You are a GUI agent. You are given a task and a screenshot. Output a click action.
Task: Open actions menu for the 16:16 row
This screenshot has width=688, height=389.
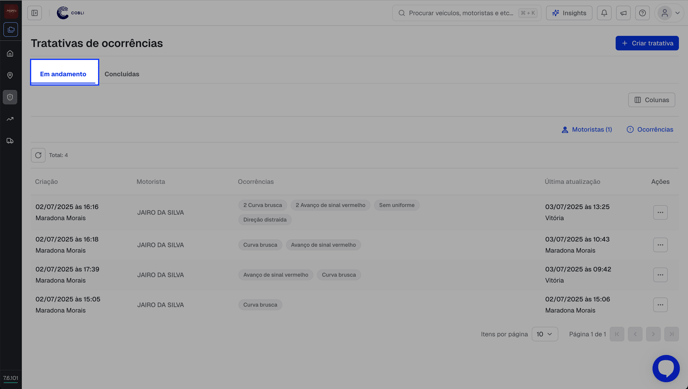coord(660,213)
